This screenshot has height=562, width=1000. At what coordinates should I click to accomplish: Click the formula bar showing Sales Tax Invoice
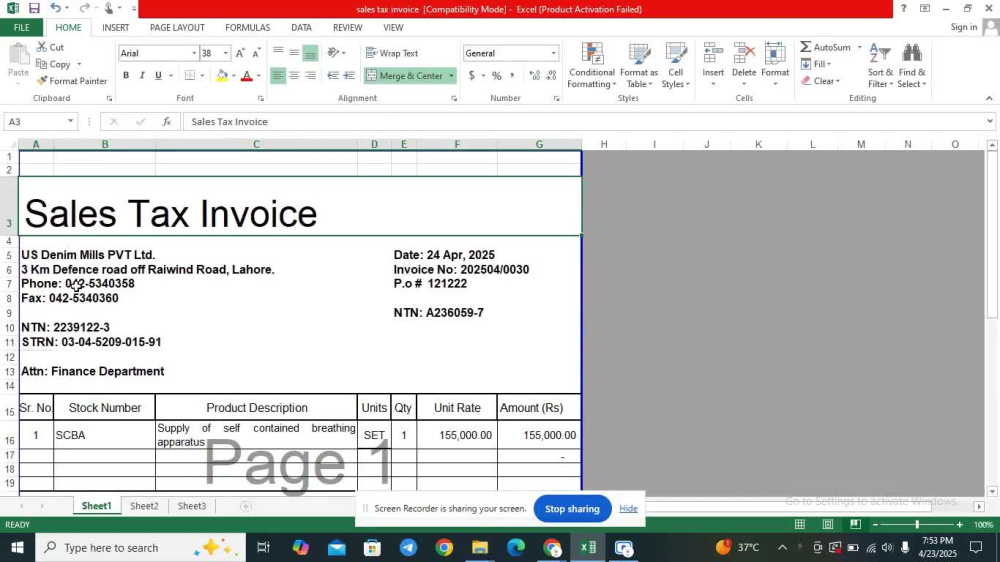point(584,121)
